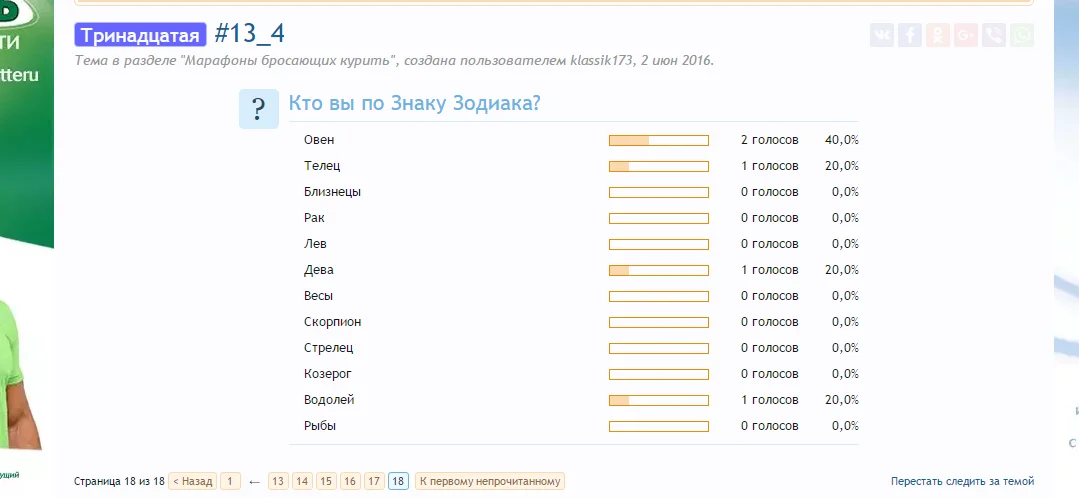
Task: Click the '1 голосов' count for Телец
Action: point(769,166)
